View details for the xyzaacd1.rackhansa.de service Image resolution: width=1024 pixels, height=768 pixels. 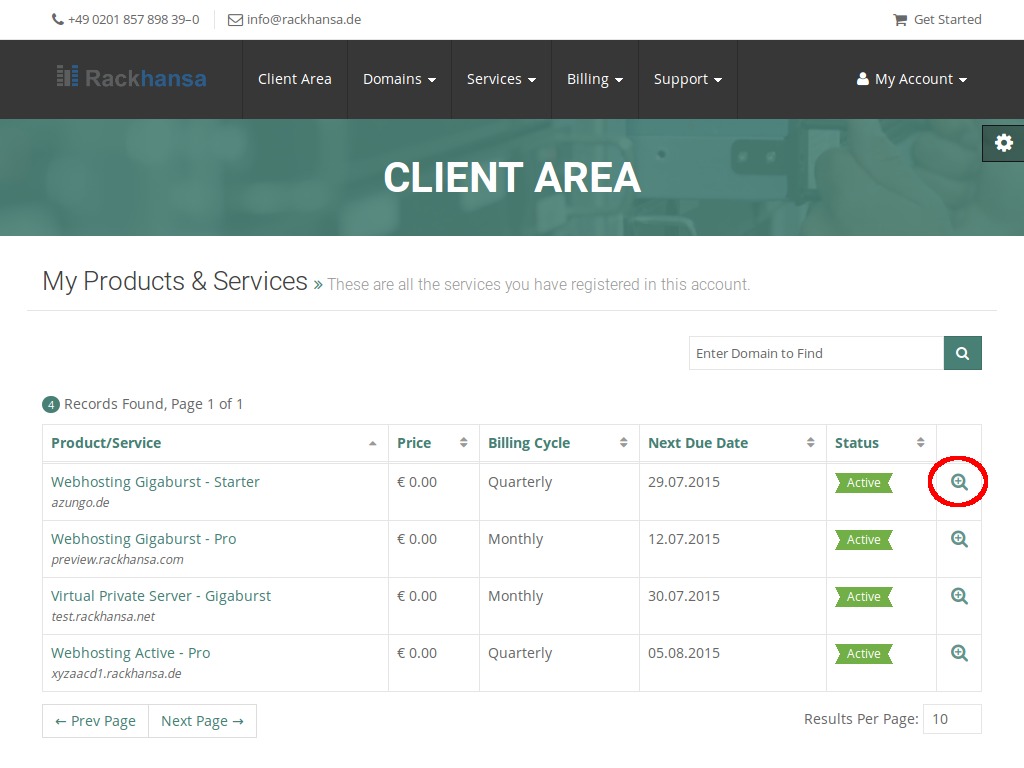(x=959, y=652)
